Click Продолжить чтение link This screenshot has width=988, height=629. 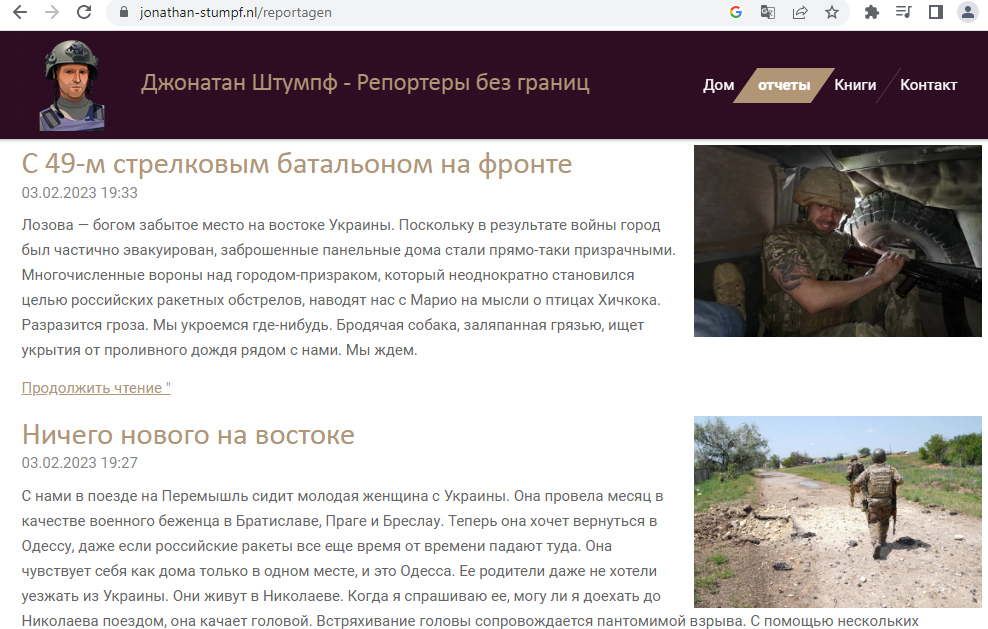[x=96, y=388]
